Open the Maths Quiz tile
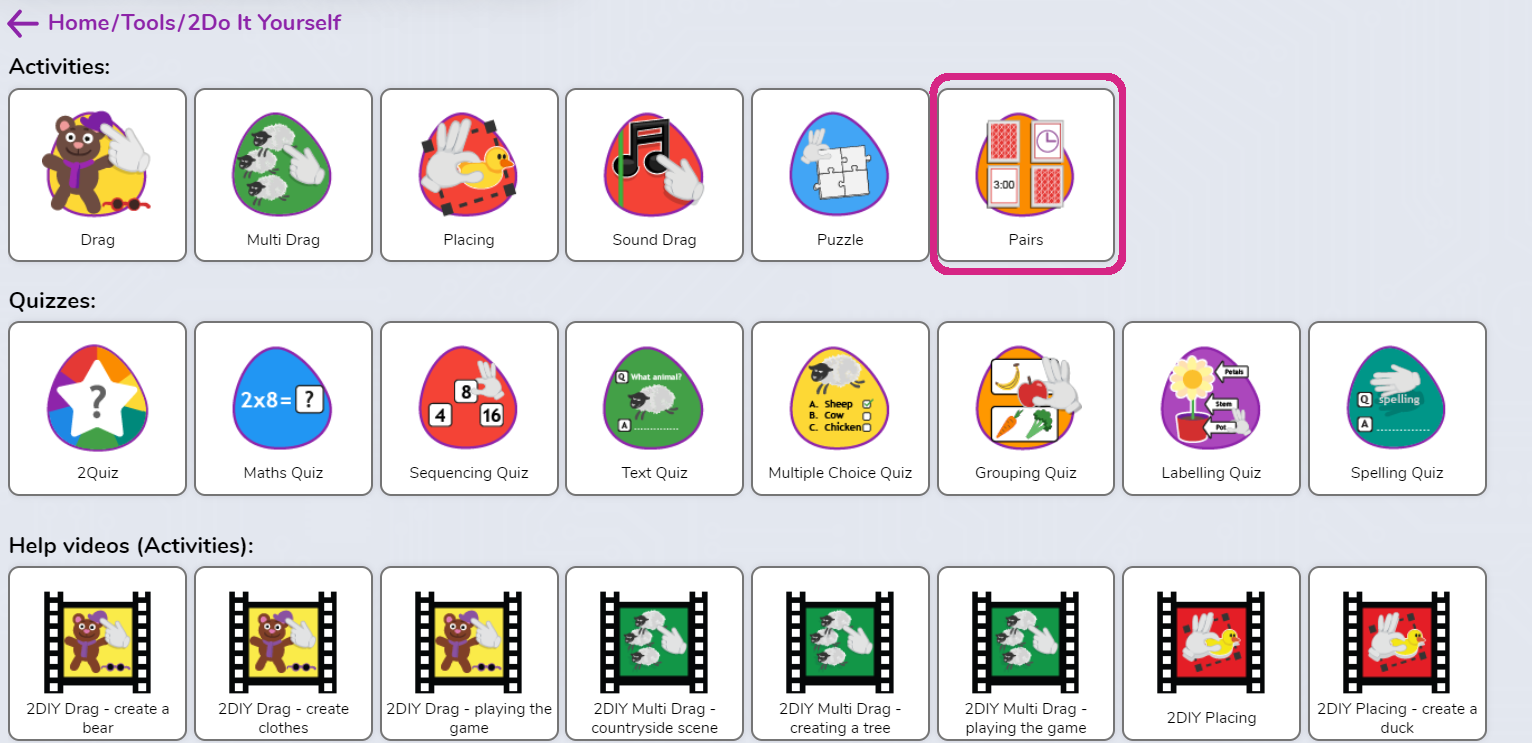 [283, 408]
